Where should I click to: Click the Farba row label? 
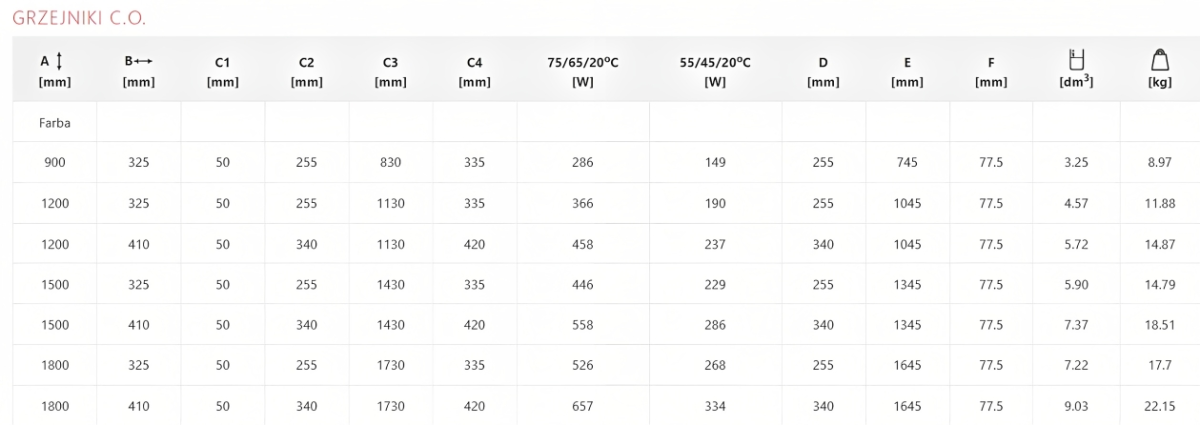point(54,122)
